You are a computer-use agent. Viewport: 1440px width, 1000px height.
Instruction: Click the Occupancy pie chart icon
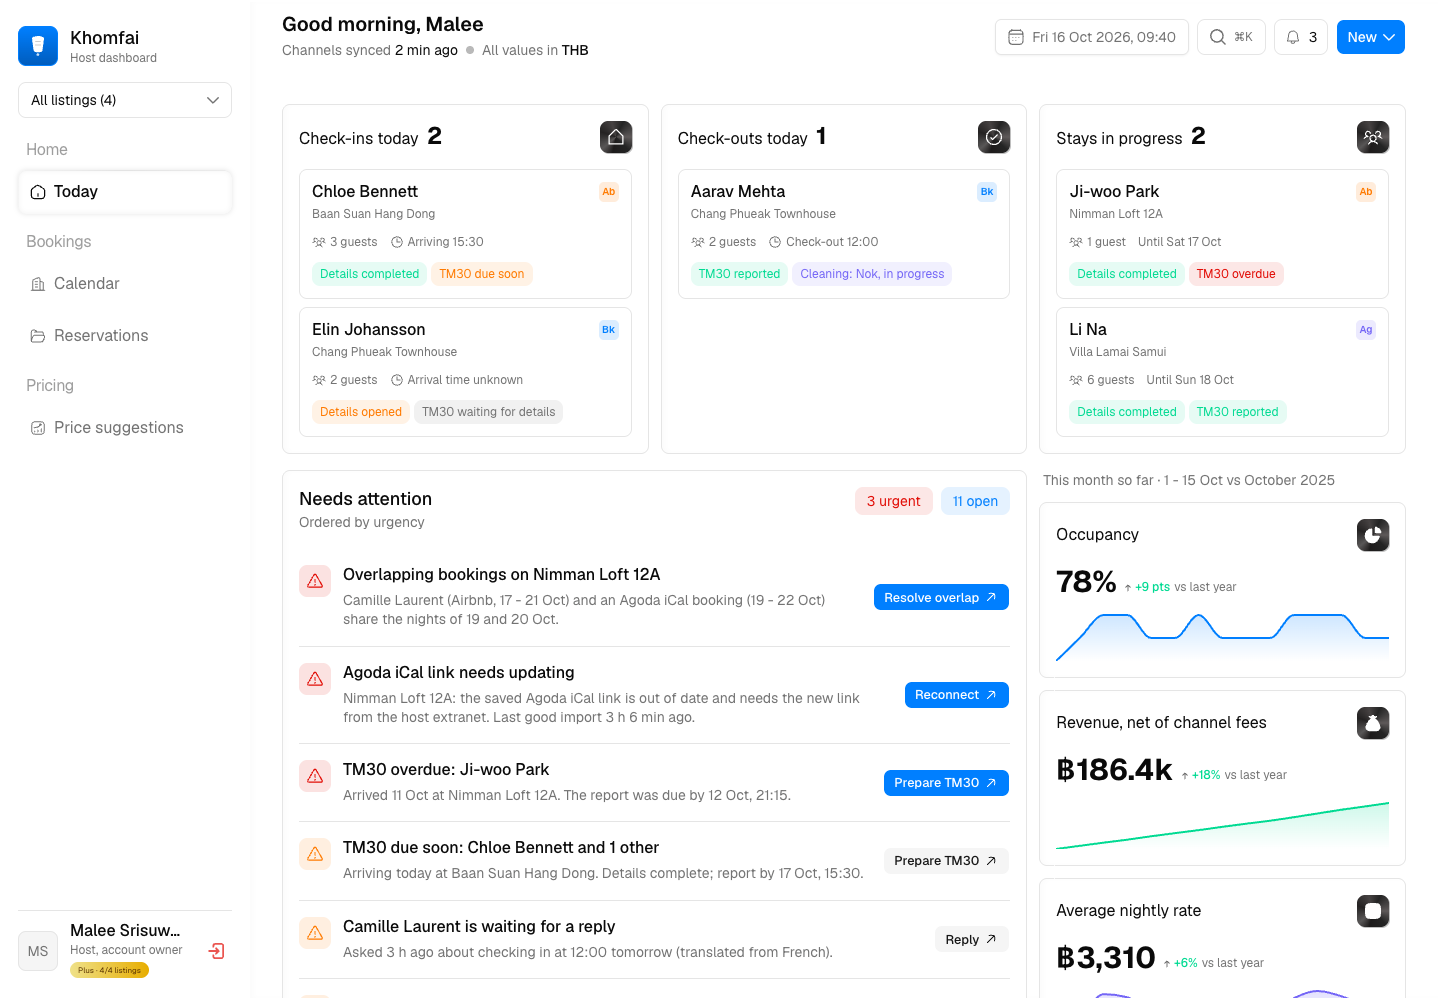(x=1373, y=535)
